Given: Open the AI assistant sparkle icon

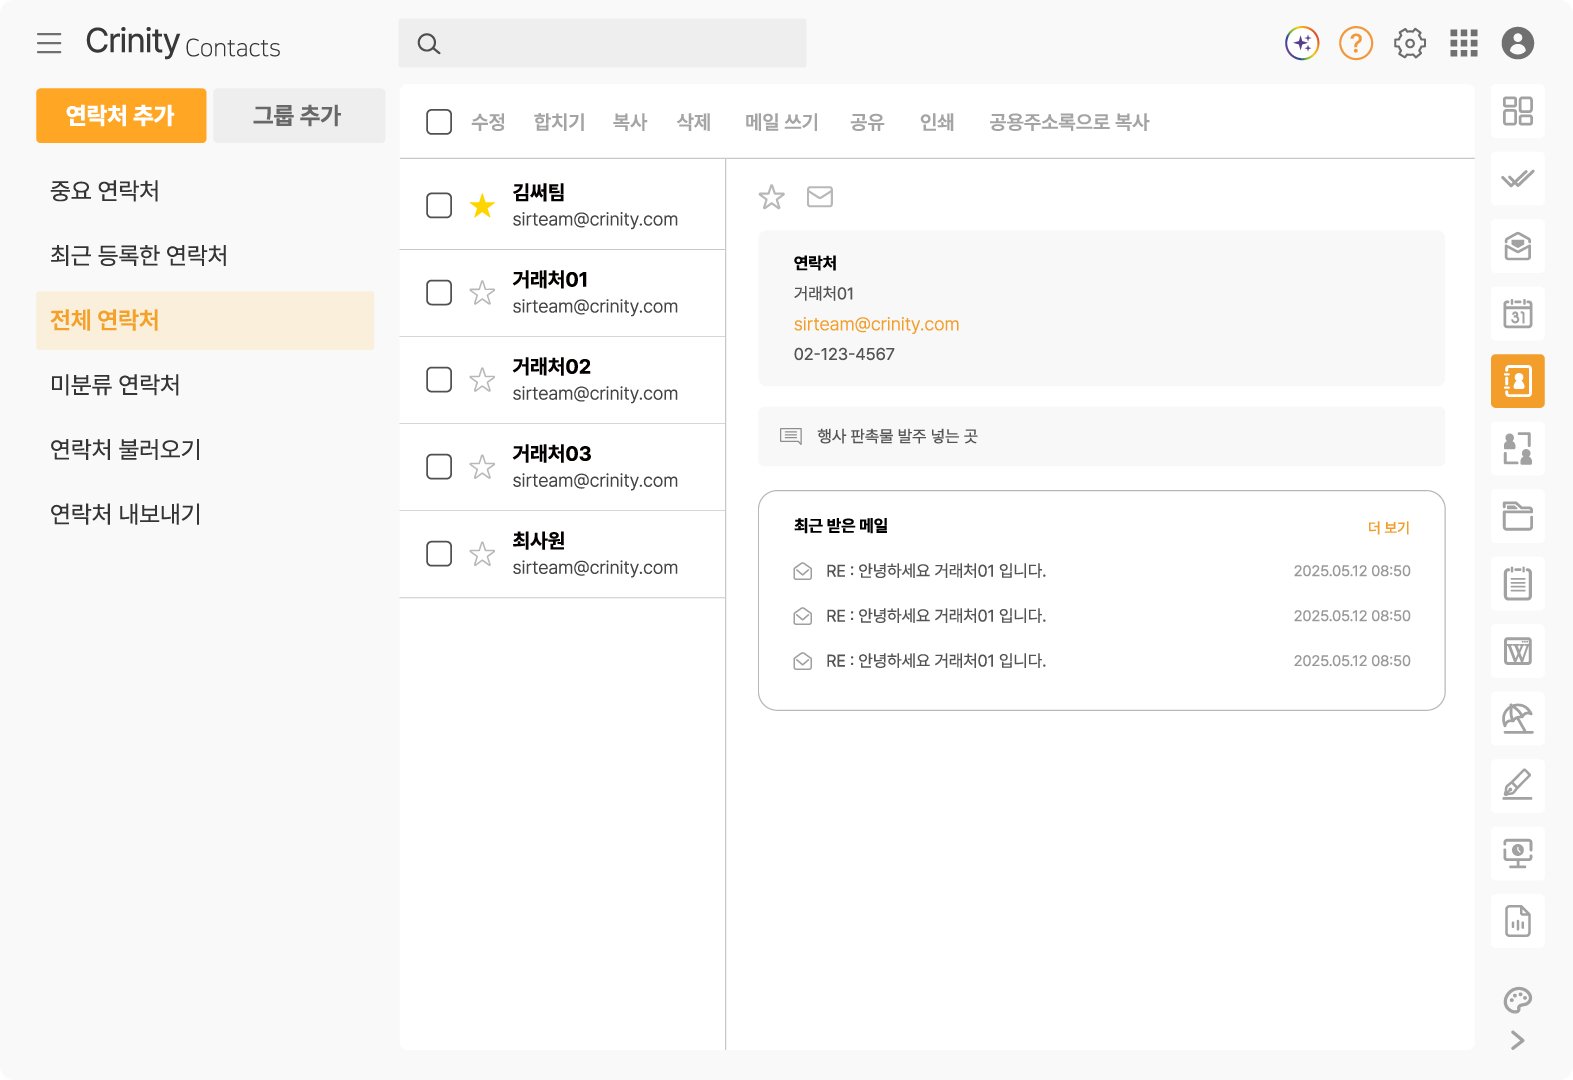Looking at the screenshot, I should [1302, 43].
